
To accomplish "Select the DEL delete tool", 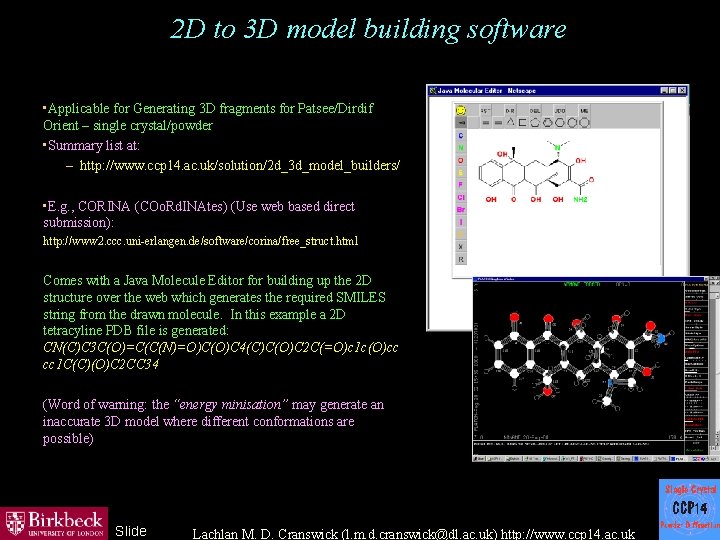I will tap(535, 111).
